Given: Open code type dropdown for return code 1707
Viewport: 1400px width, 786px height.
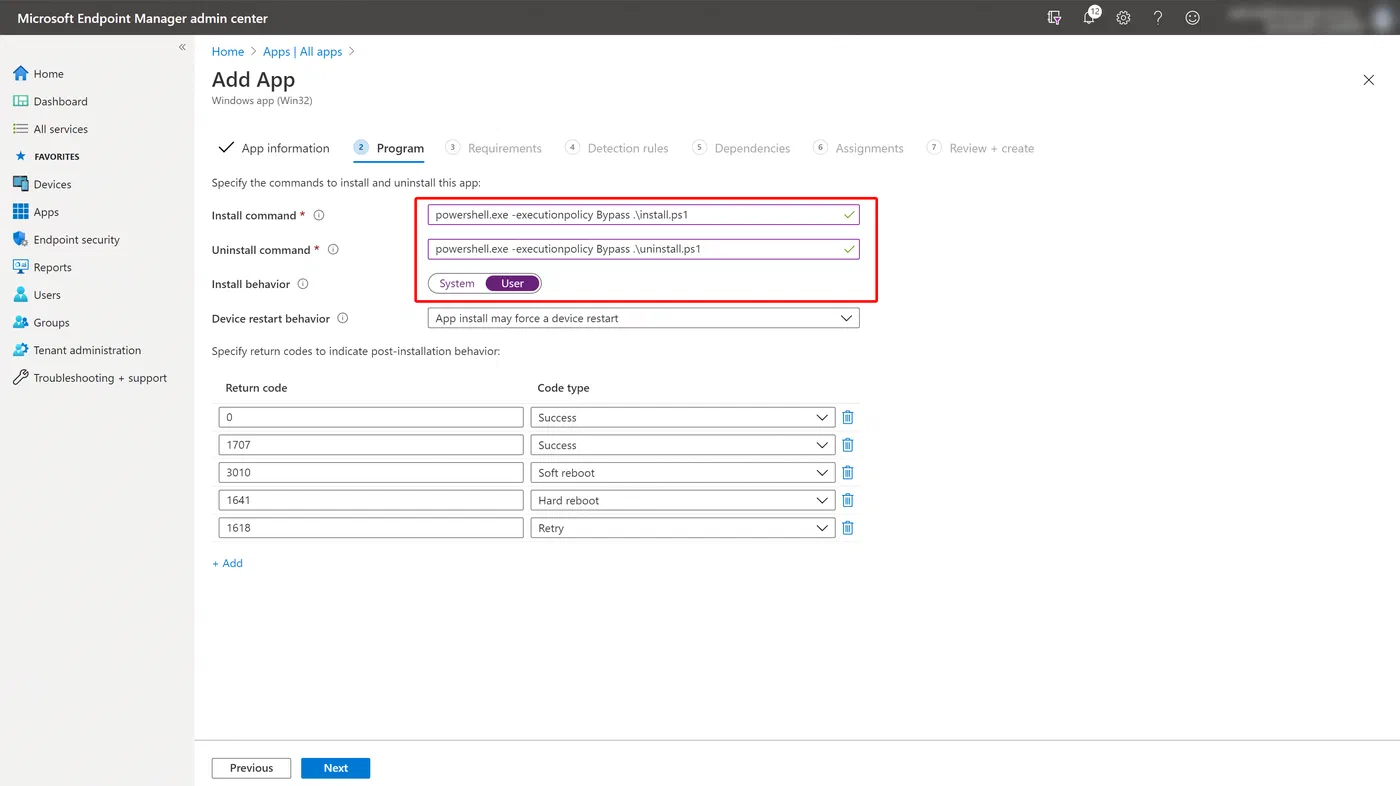Looking at the screenshot, I should click(682, 445).
